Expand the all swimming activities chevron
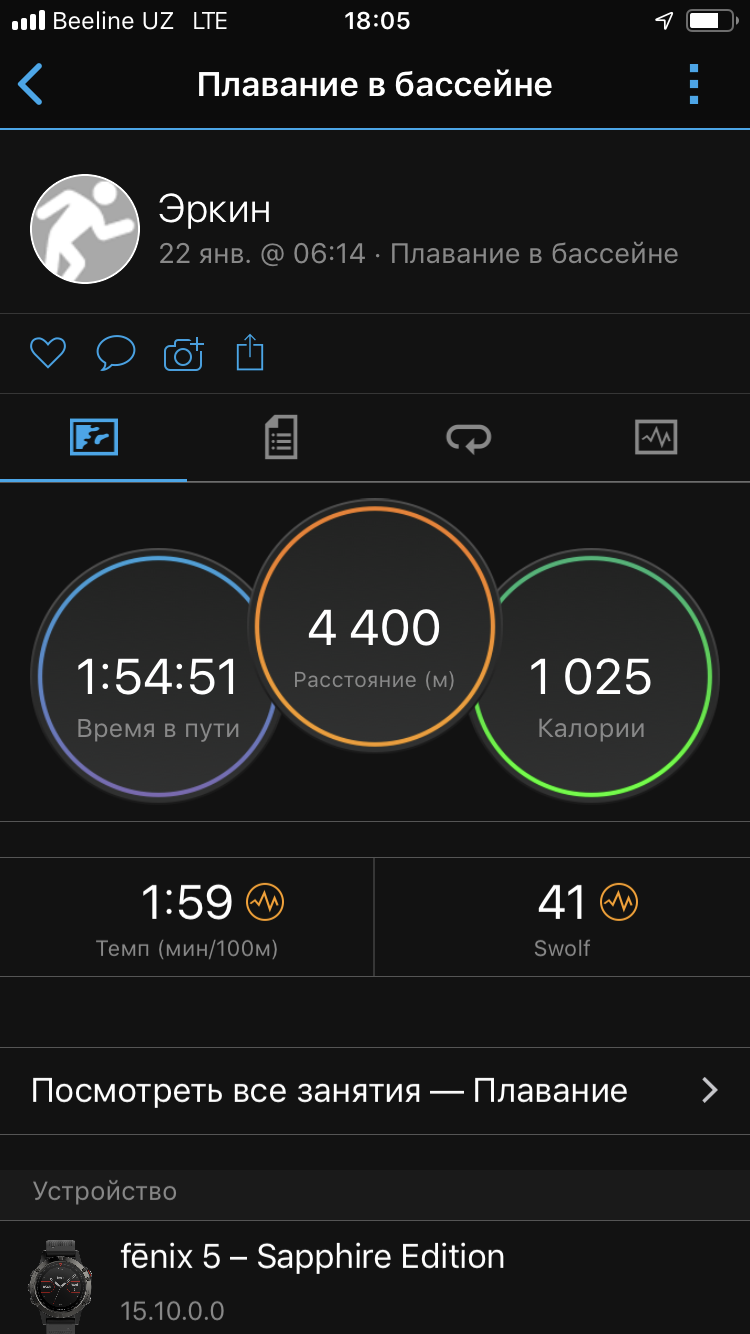This screenshot has width=750, height=1334. click(x=710, y=1090)
